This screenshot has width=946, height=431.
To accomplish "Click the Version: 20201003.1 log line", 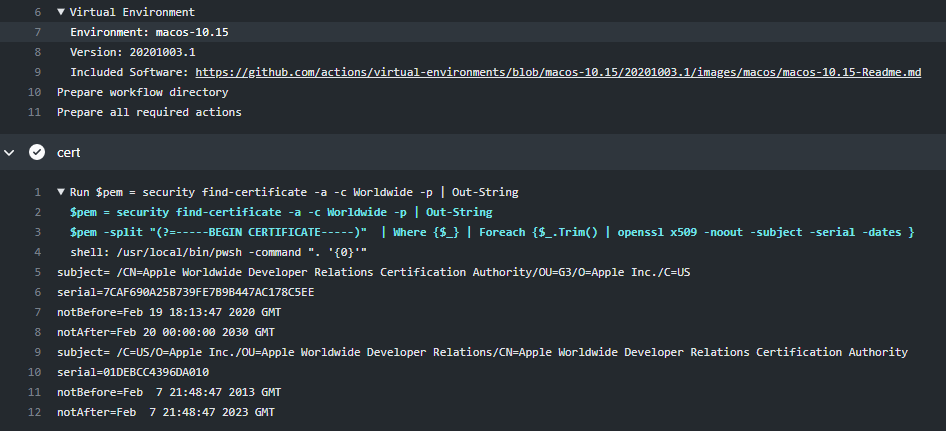I will pyautogui.click(x=133, y=52).
